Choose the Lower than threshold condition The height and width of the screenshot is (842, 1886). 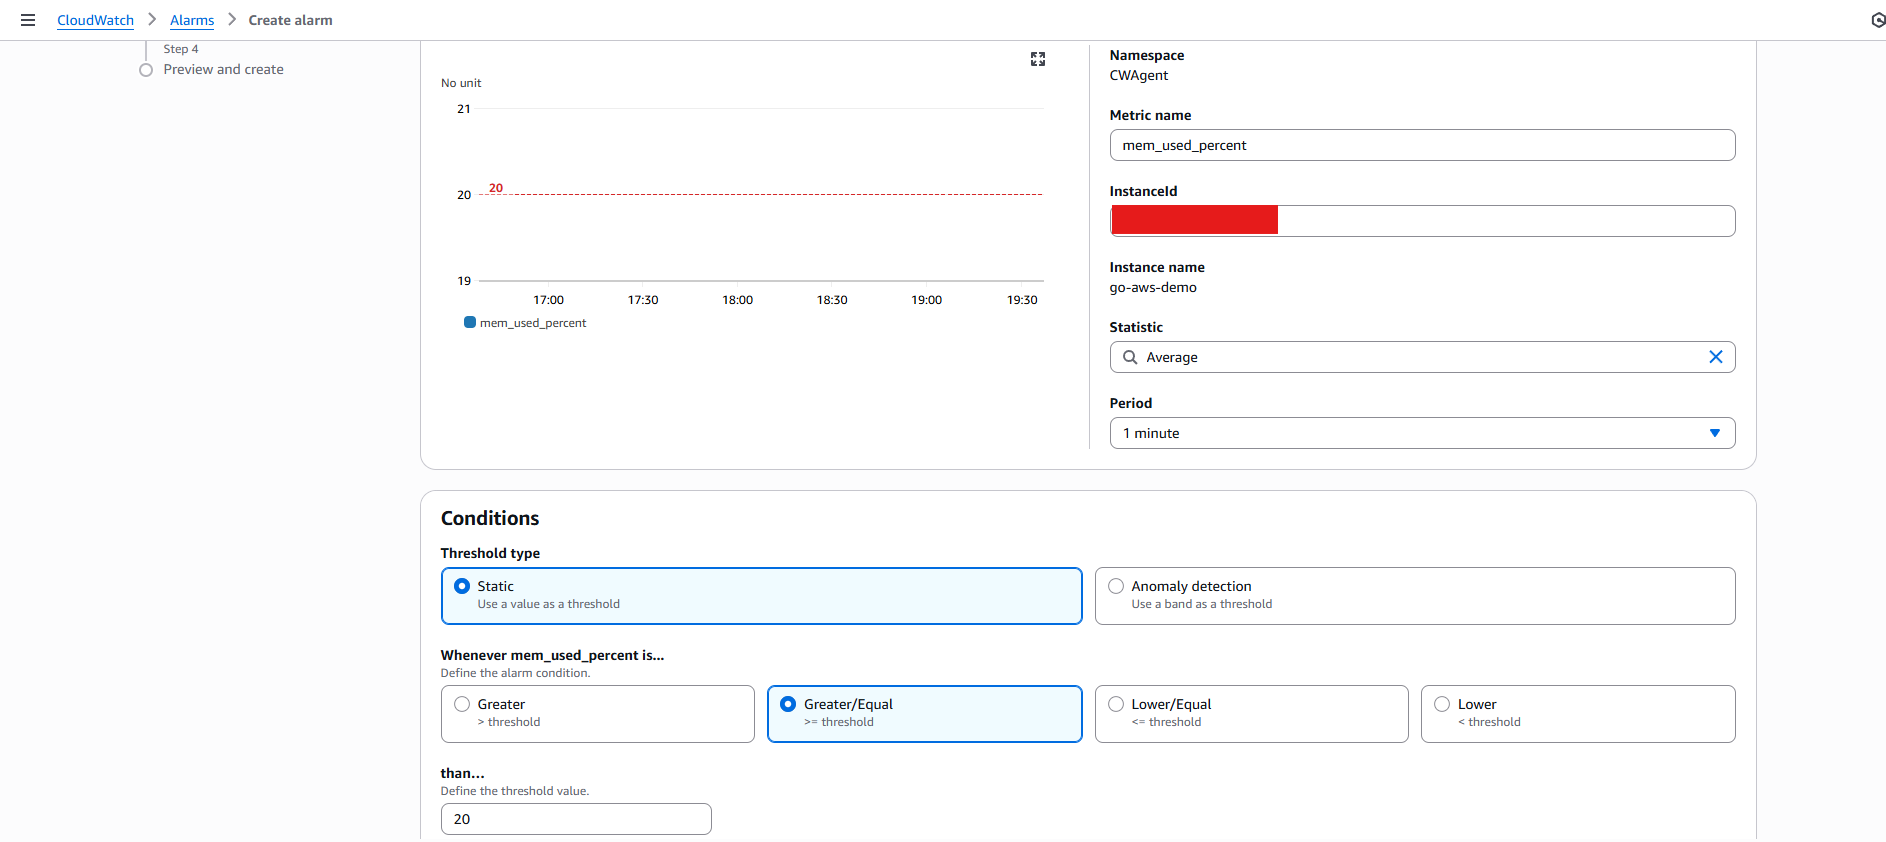pyautogui.click(x=1442, y=704)
